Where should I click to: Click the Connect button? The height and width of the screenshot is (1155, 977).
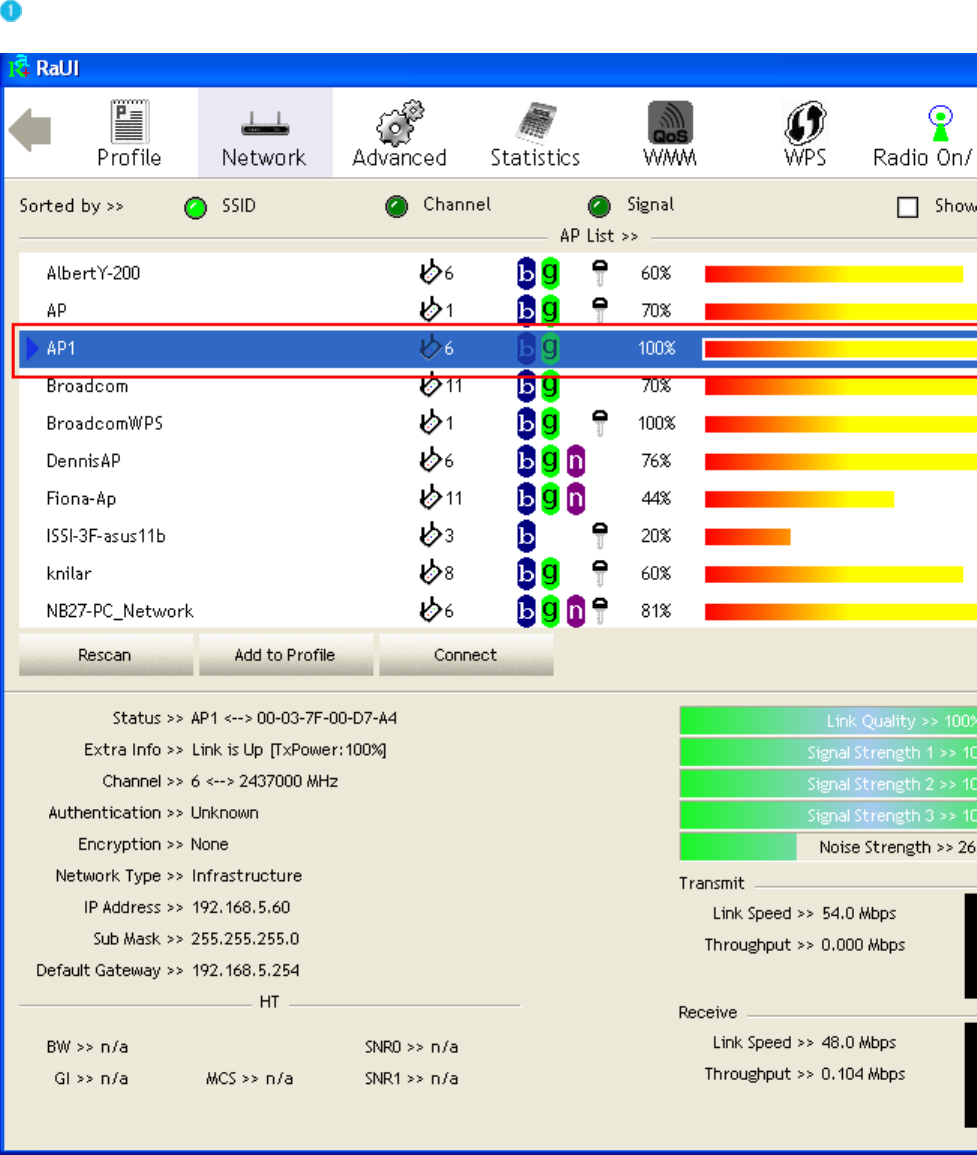click(466, 654)
